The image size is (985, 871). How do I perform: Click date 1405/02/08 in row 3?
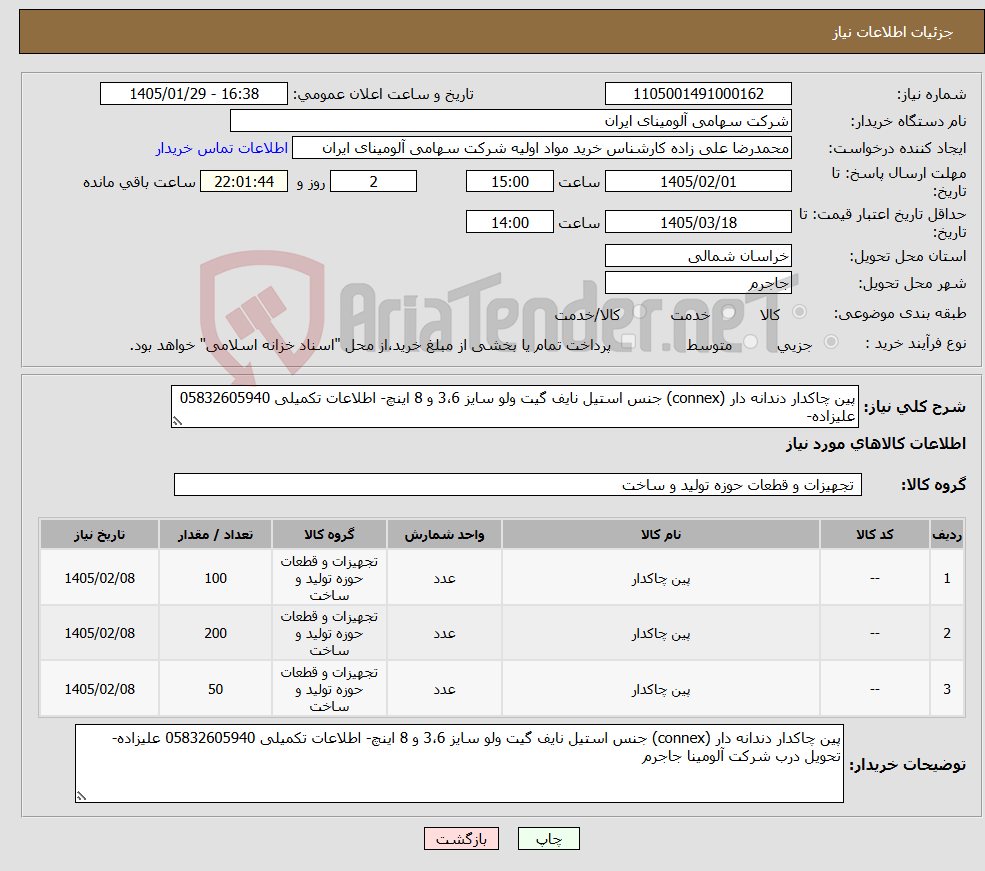click(99, 689)
